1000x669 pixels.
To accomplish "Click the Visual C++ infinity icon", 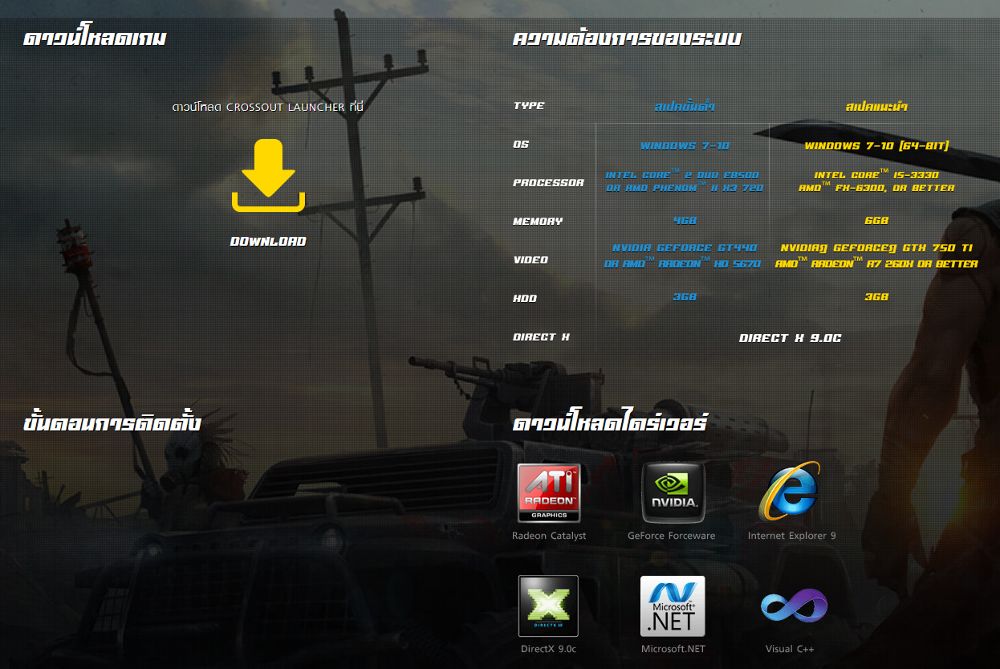I will click(x=793, y=606).
